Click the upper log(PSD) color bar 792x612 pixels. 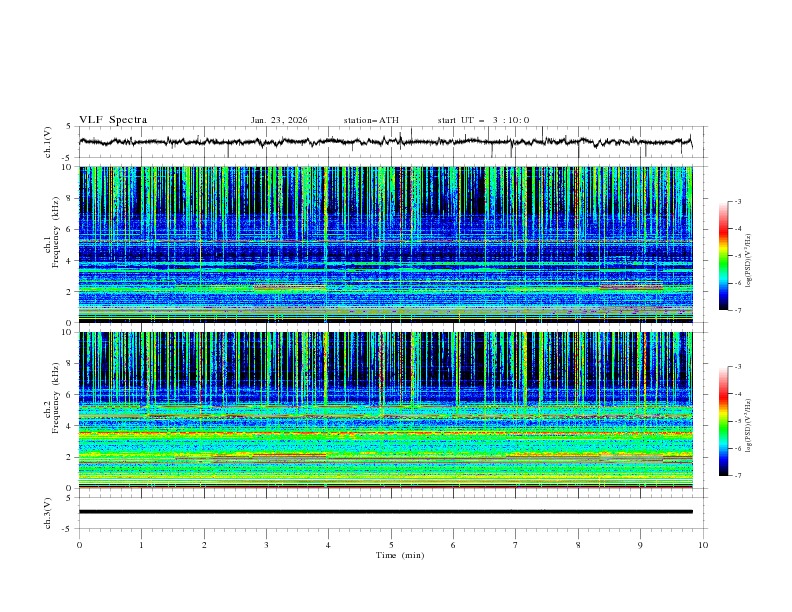tap(723, 256)
